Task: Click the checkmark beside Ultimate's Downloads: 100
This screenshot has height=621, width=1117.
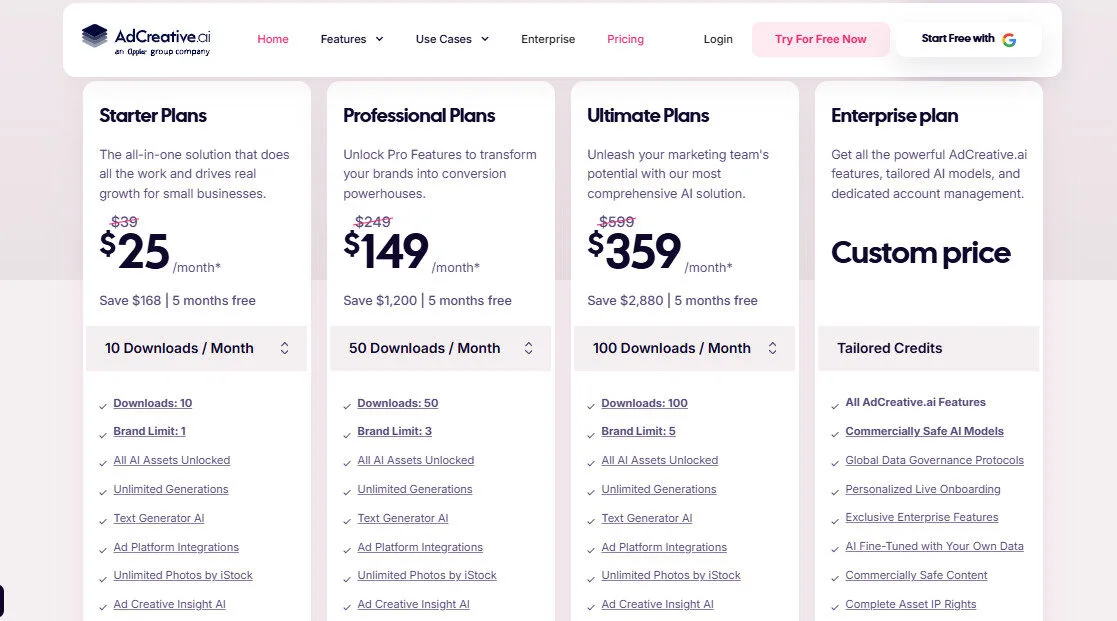Action: pos(591,404)
